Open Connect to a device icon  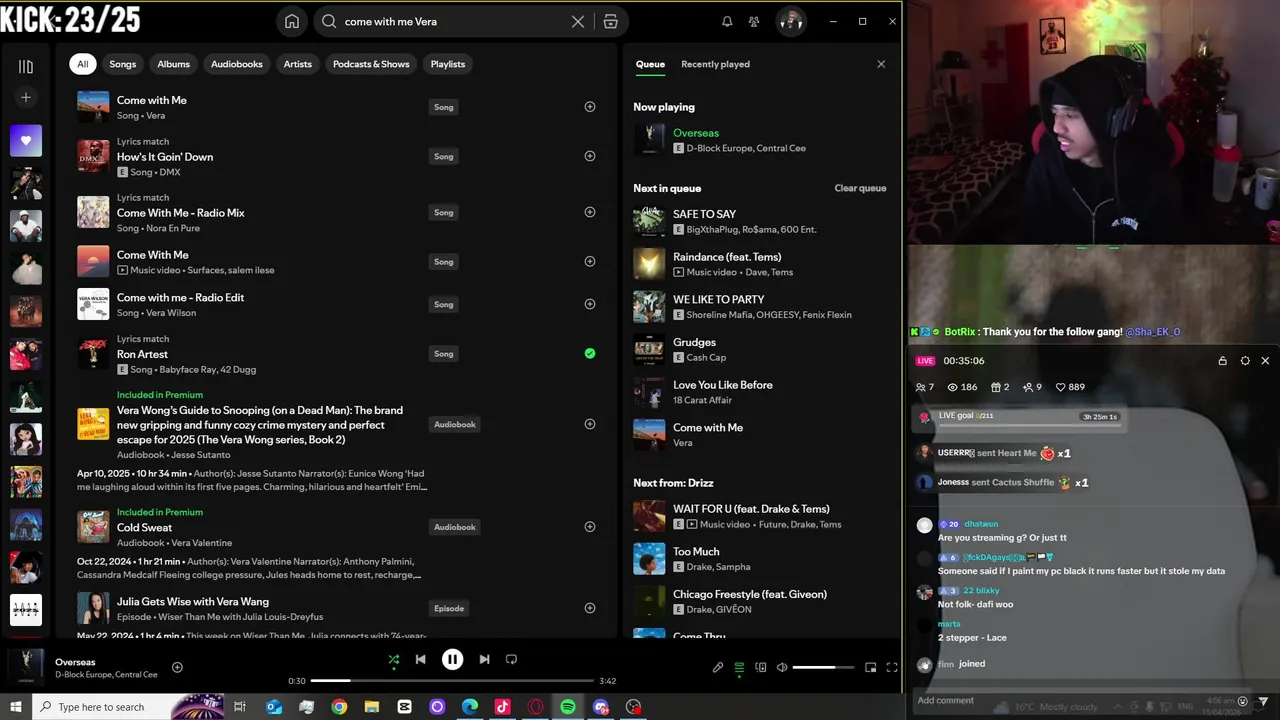pyautogui.click(x=761, y=667)
